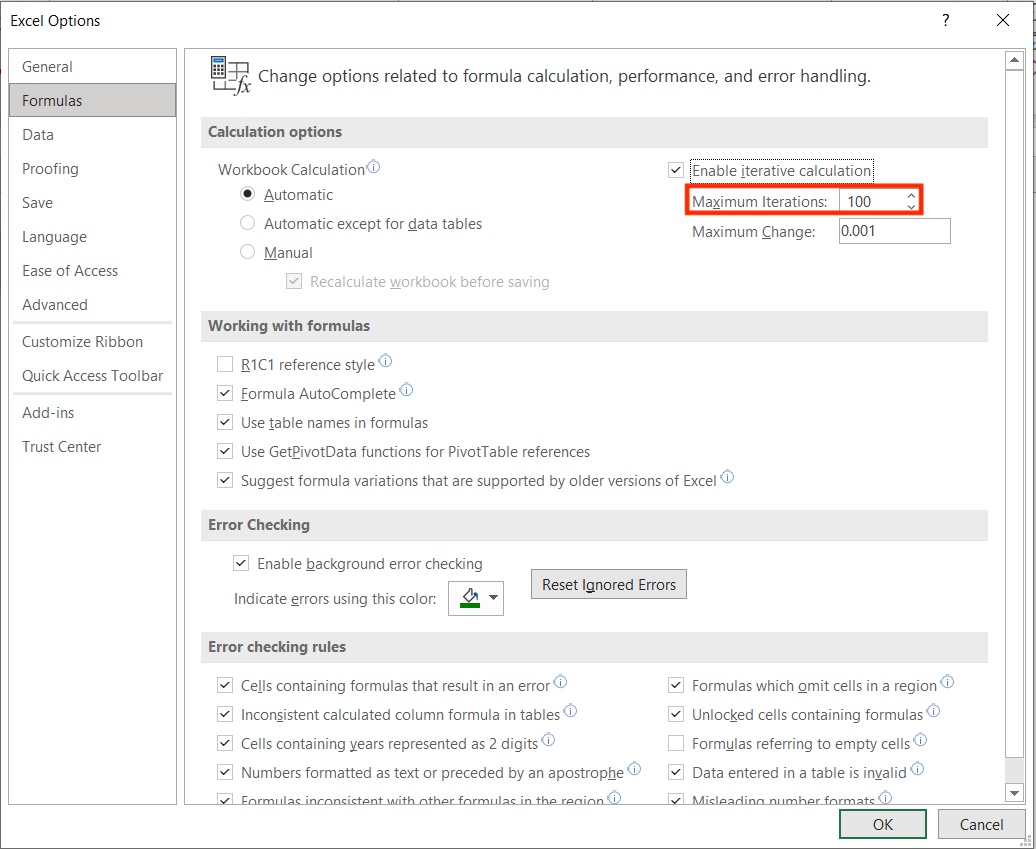The height and width of the screenshot is (849, 1036).
Task: Click the Formula AutoComplete info icon
Action: click(406, 390)
